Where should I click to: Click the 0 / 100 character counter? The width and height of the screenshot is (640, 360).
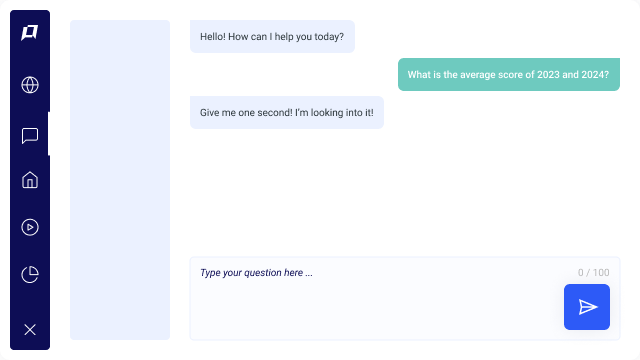coord(593,272)
